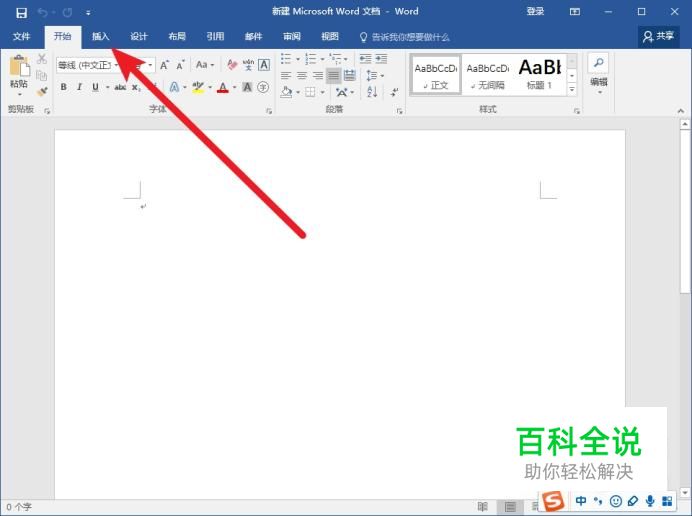This screenshot has width=692, height=516.
Task: Switch to 审阅 (Review) tab
Action: (292, 37)
